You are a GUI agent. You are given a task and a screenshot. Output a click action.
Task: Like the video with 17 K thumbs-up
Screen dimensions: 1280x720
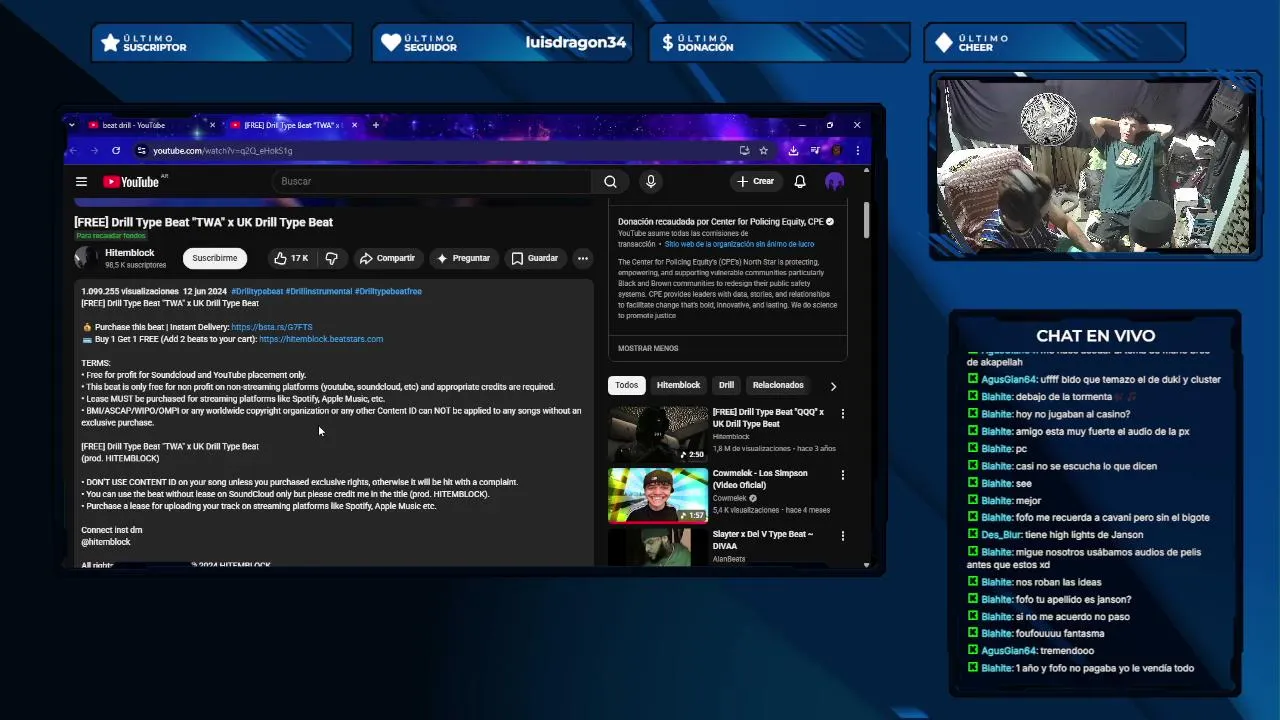coord(291,258)
